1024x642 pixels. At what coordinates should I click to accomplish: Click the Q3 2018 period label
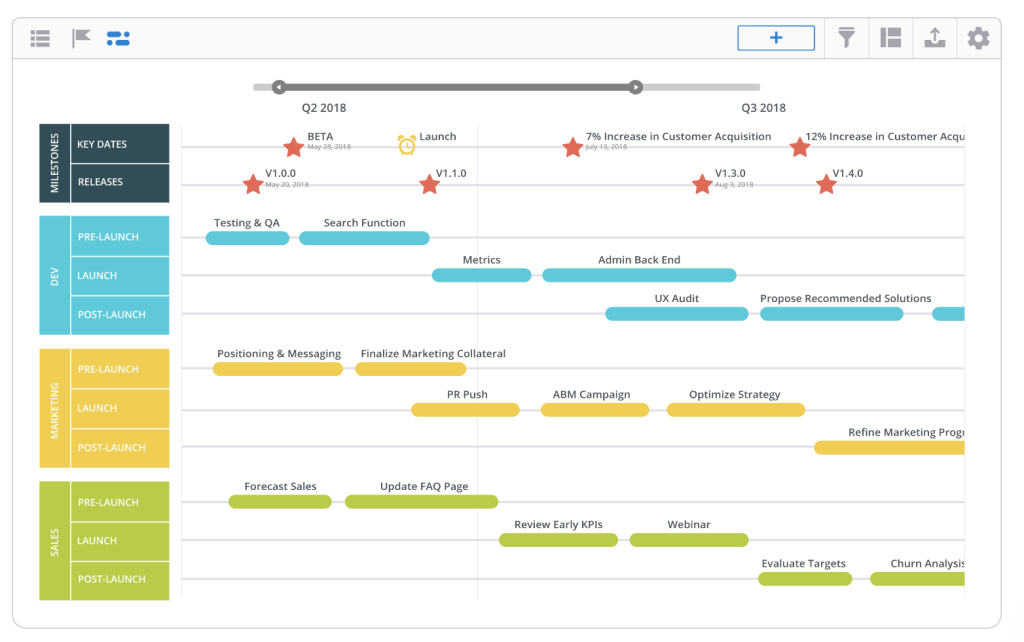click(x=760, y=107)
